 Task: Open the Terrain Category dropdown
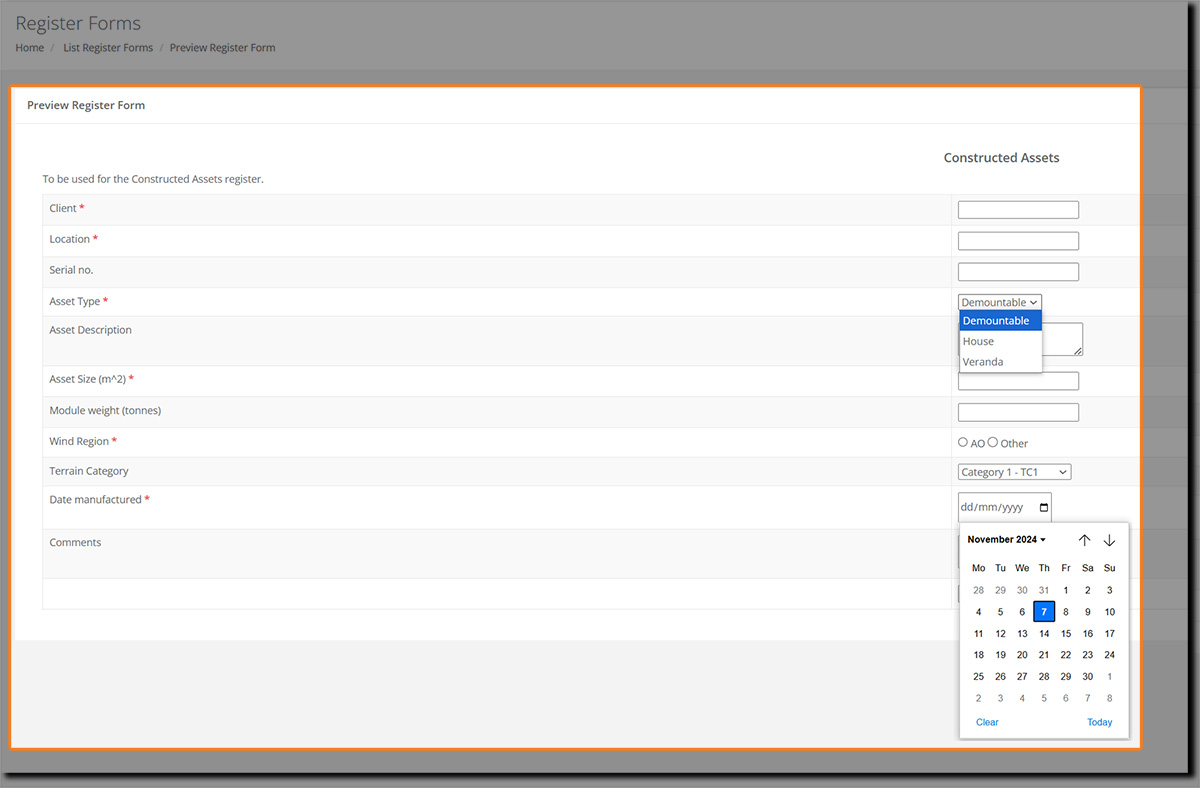pyautogui.click(x=1014, y=472)
